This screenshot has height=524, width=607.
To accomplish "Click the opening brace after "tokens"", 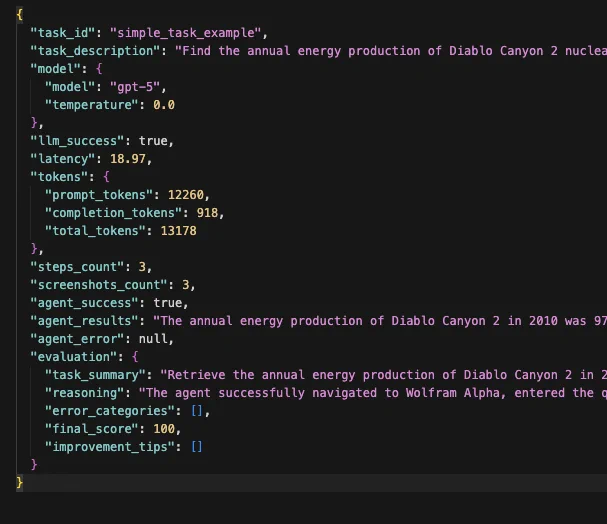I will 106,177.
